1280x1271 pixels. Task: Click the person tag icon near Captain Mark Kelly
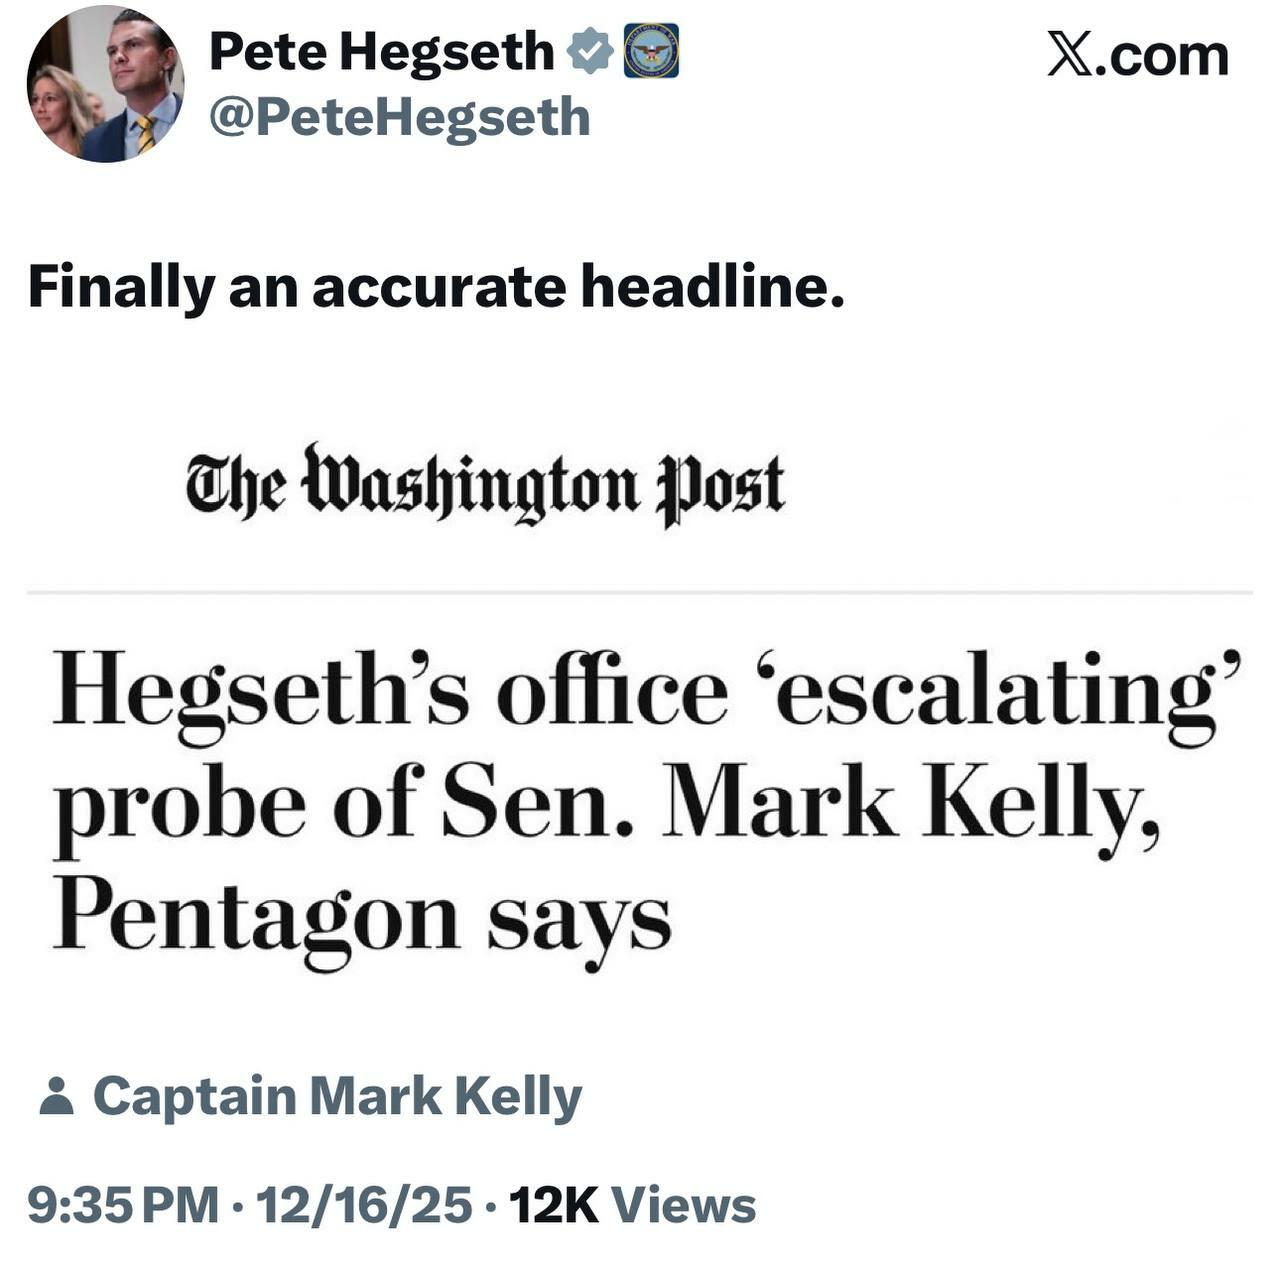56,1096
